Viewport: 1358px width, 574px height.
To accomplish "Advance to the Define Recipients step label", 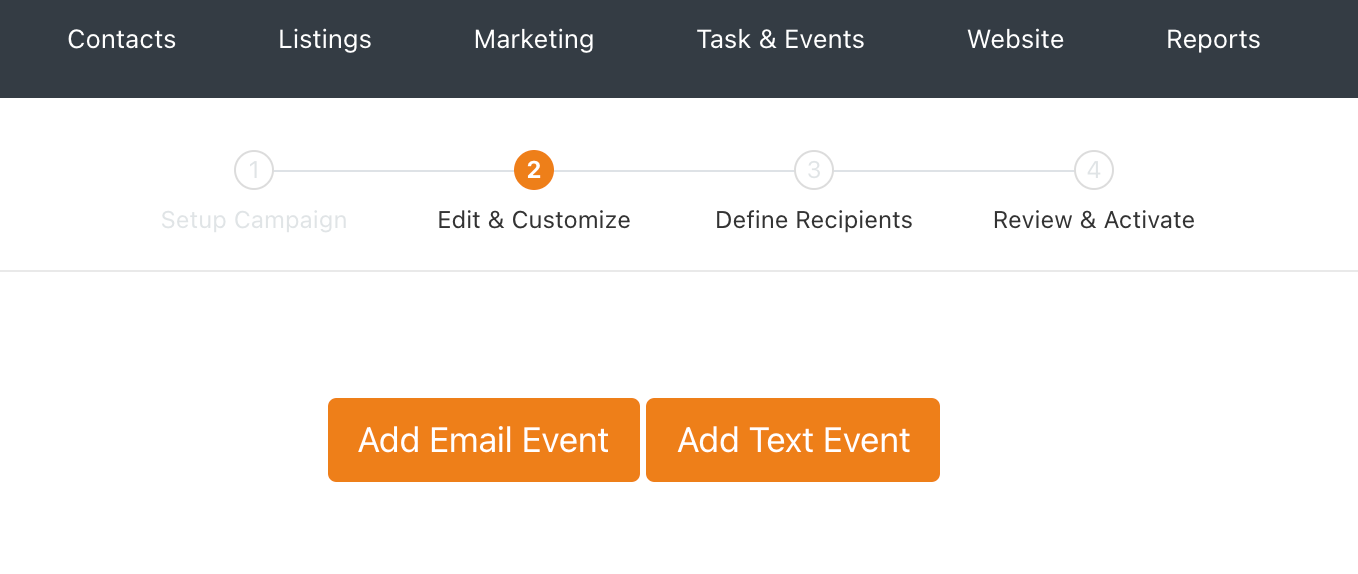I will coord(814,220).
